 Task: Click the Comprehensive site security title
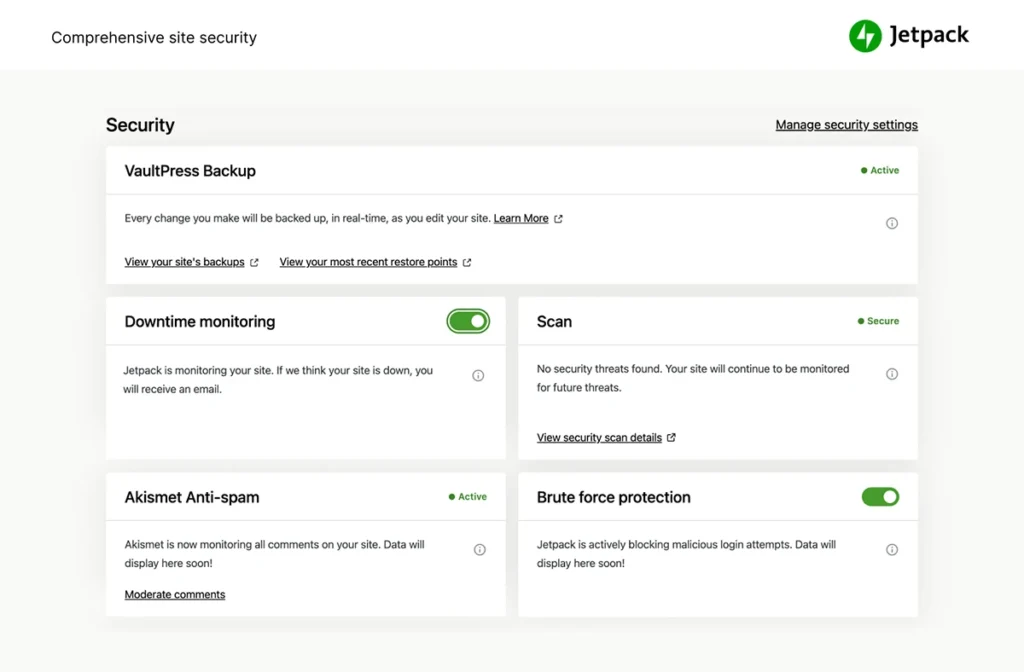(x=154, y=38)
